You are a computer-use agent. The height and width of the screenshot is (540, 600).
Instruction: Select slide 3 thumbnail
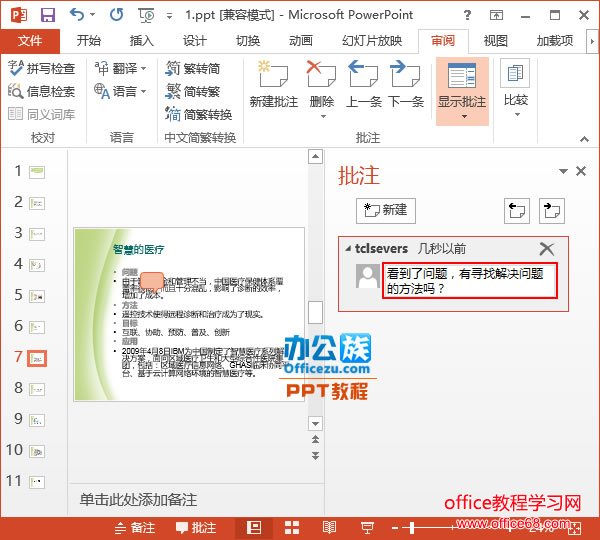coord(37,234)
